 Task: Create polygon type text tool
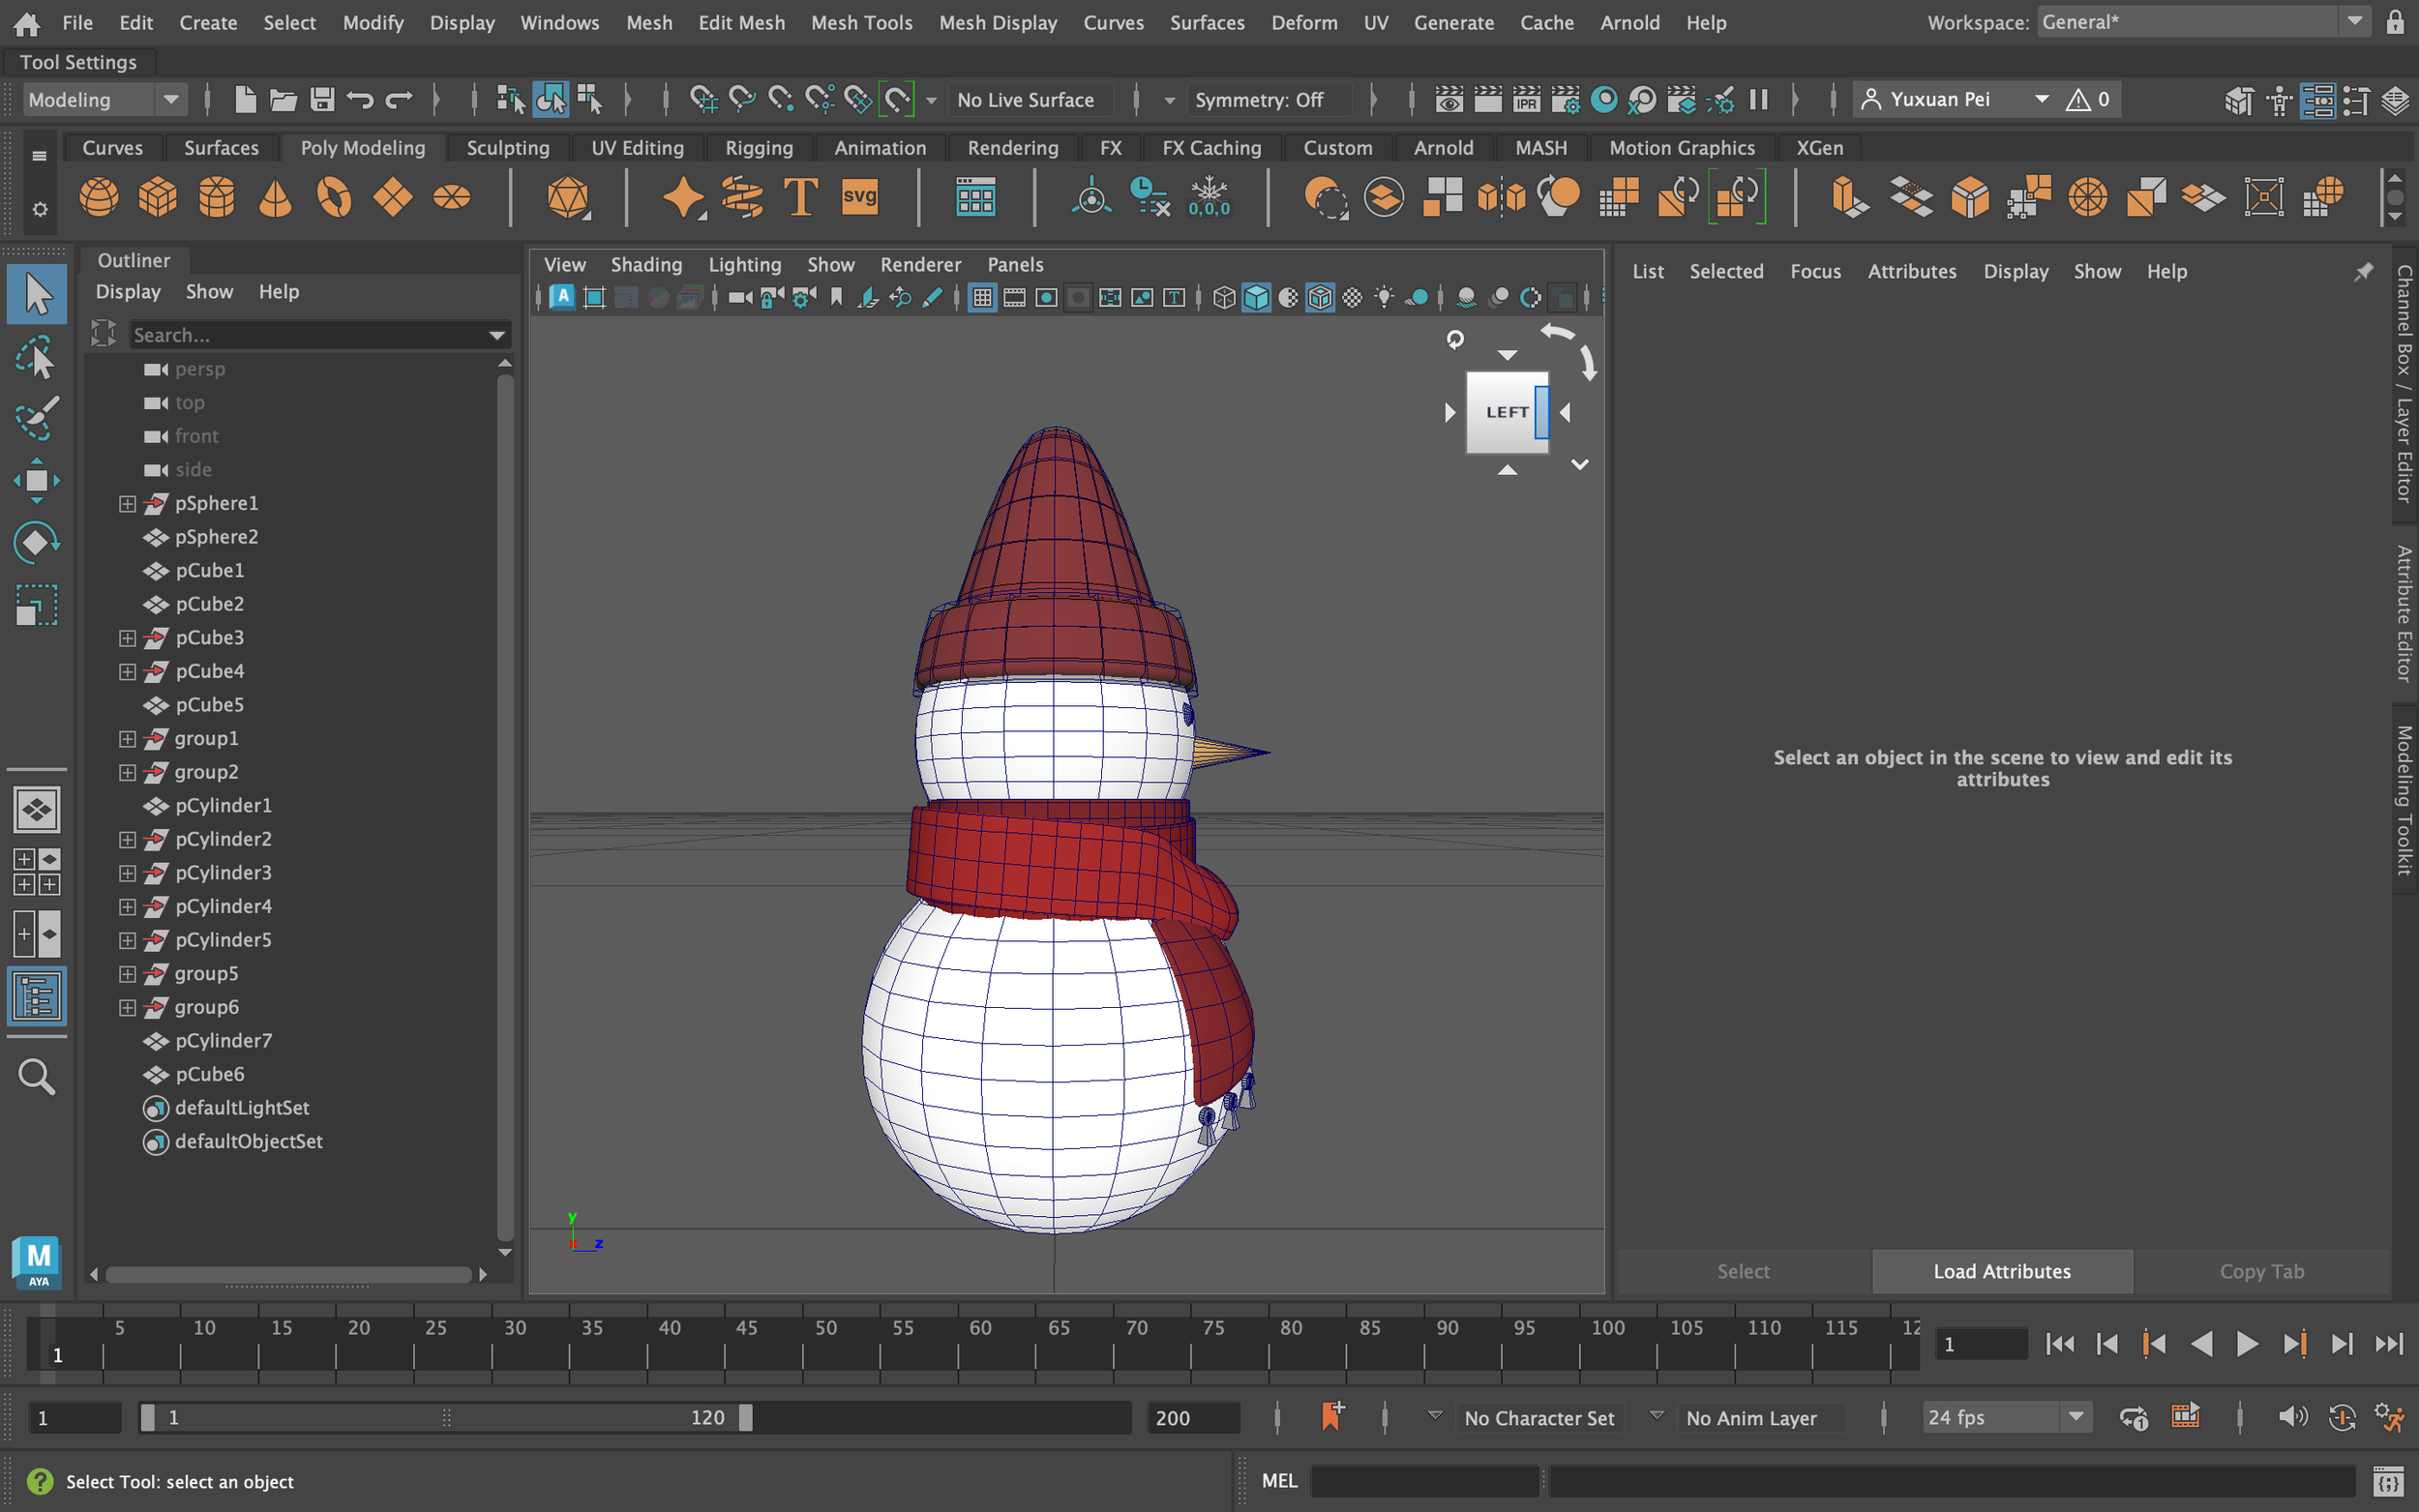(800, 197)
